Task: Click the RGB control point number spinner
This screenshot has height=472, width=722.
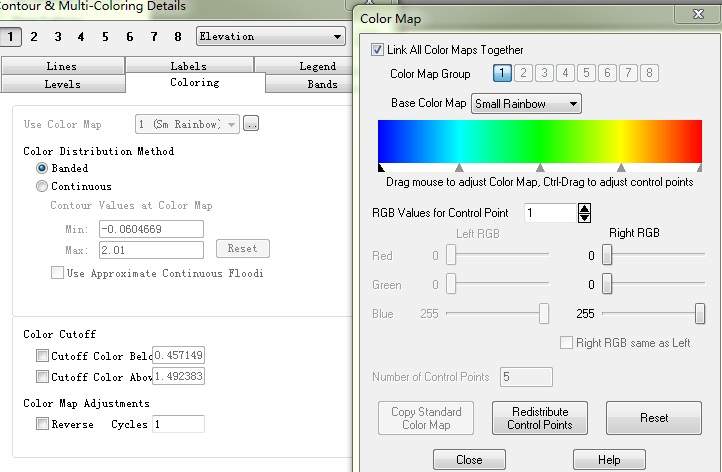Action: pos(584,213)
